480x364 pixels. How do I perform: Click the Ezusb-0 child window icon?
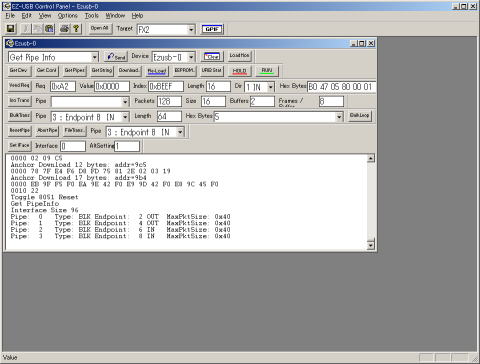point(10,43)
